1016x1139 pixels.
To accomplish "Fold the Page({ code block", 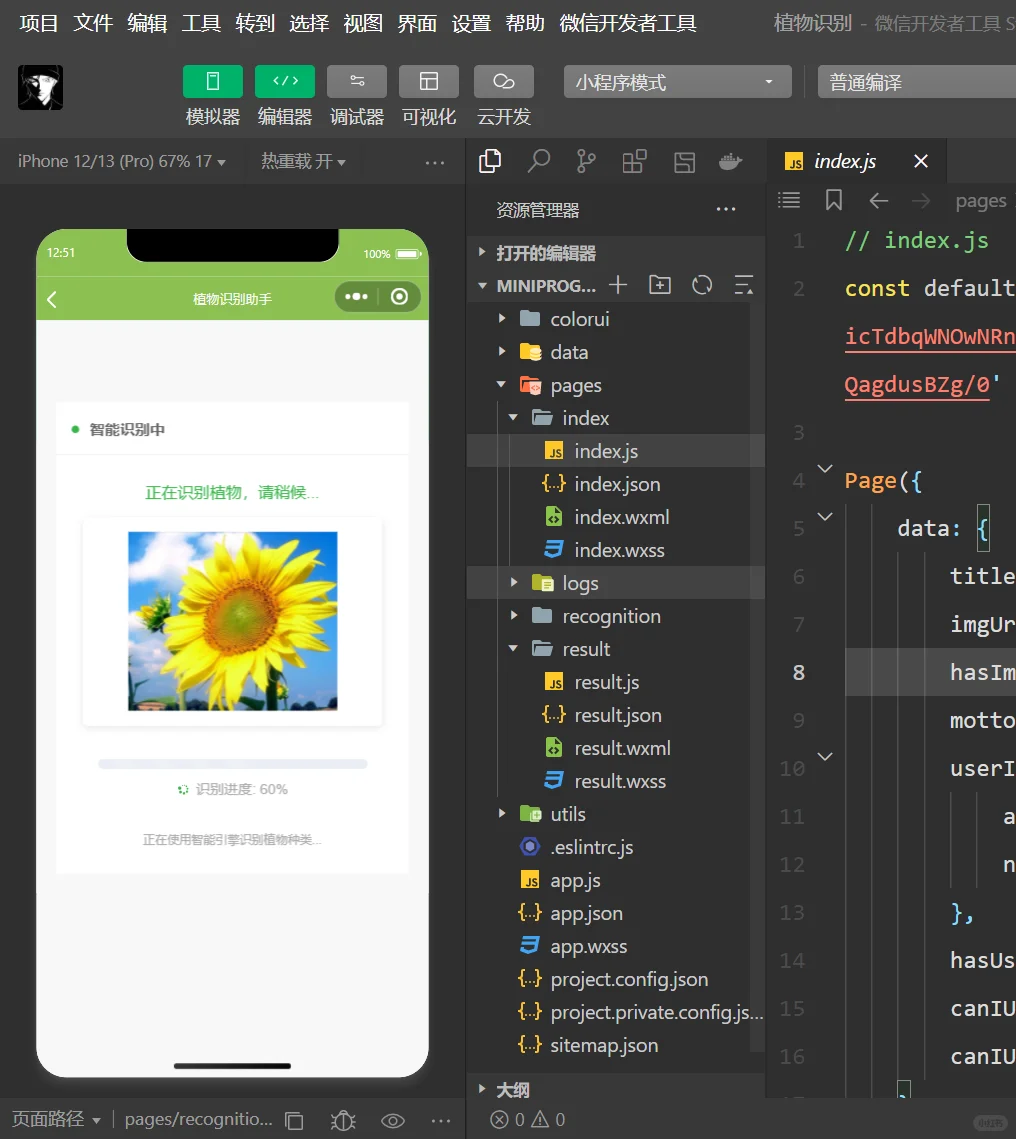I will (825, 469).
